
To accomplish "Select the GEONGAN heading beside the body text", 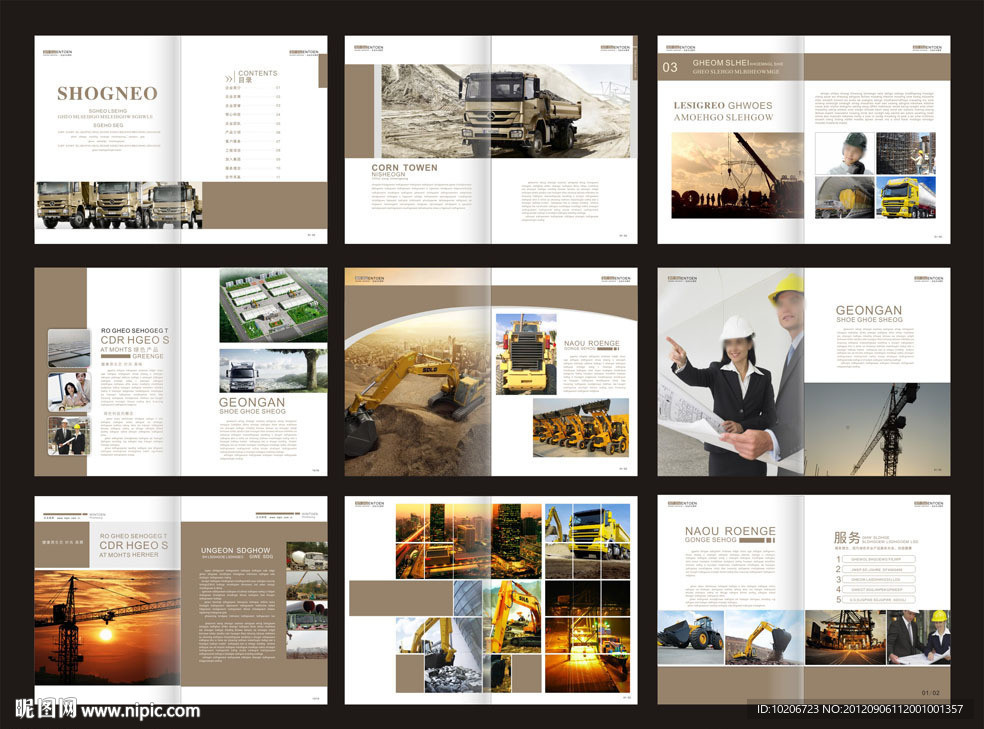I will (252, 402).
